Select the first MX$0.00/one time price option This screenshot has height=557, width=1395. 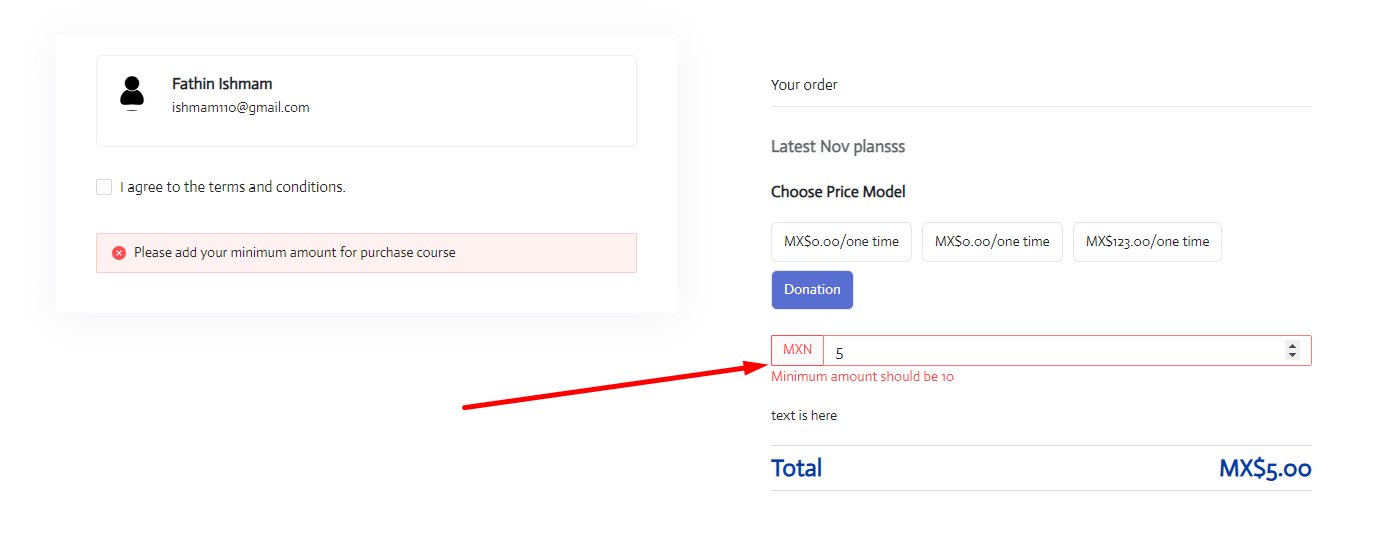coord(841,242)
